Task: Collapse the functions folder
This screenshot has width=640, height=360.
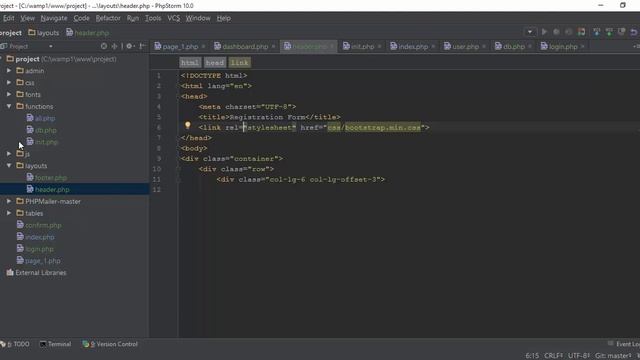Action: click(x=9, y=106)
